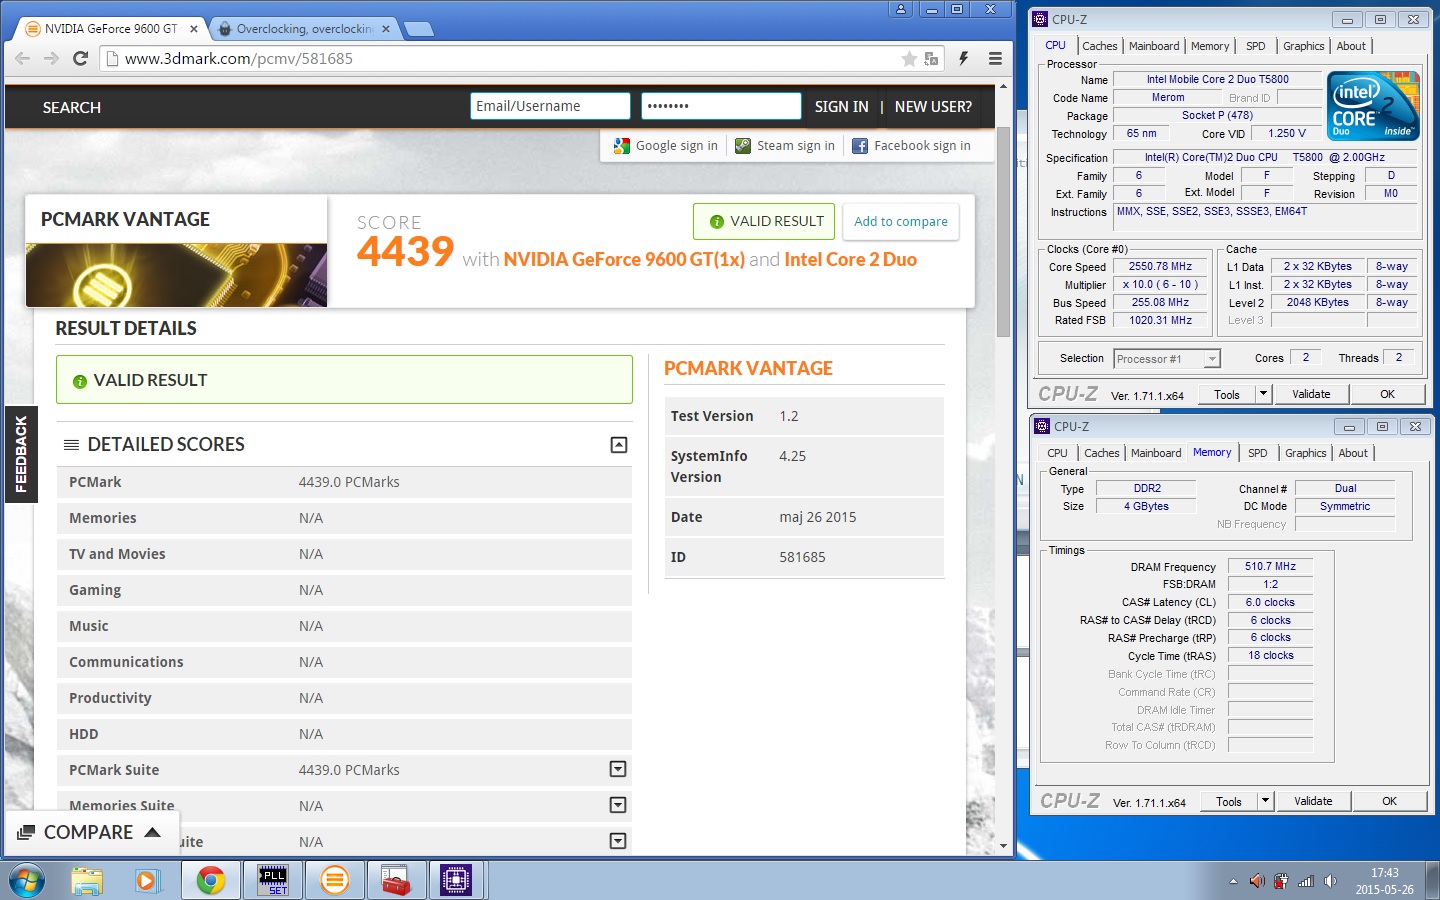Click the Google sign in icon
This screenshot has height=900, width=1440.
[622, 146]
